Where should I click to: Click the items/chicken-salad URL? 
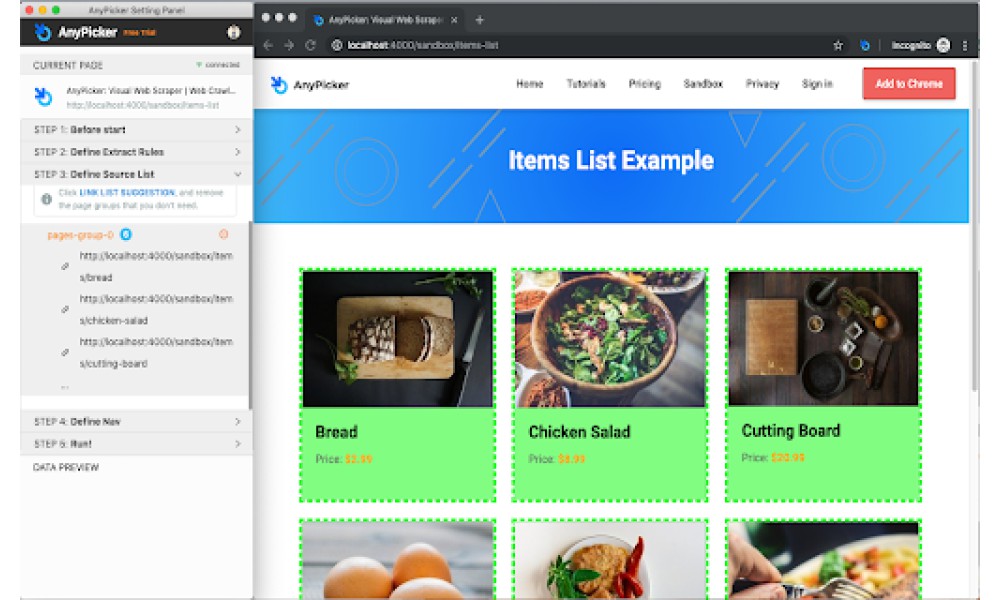click(156, 309)
